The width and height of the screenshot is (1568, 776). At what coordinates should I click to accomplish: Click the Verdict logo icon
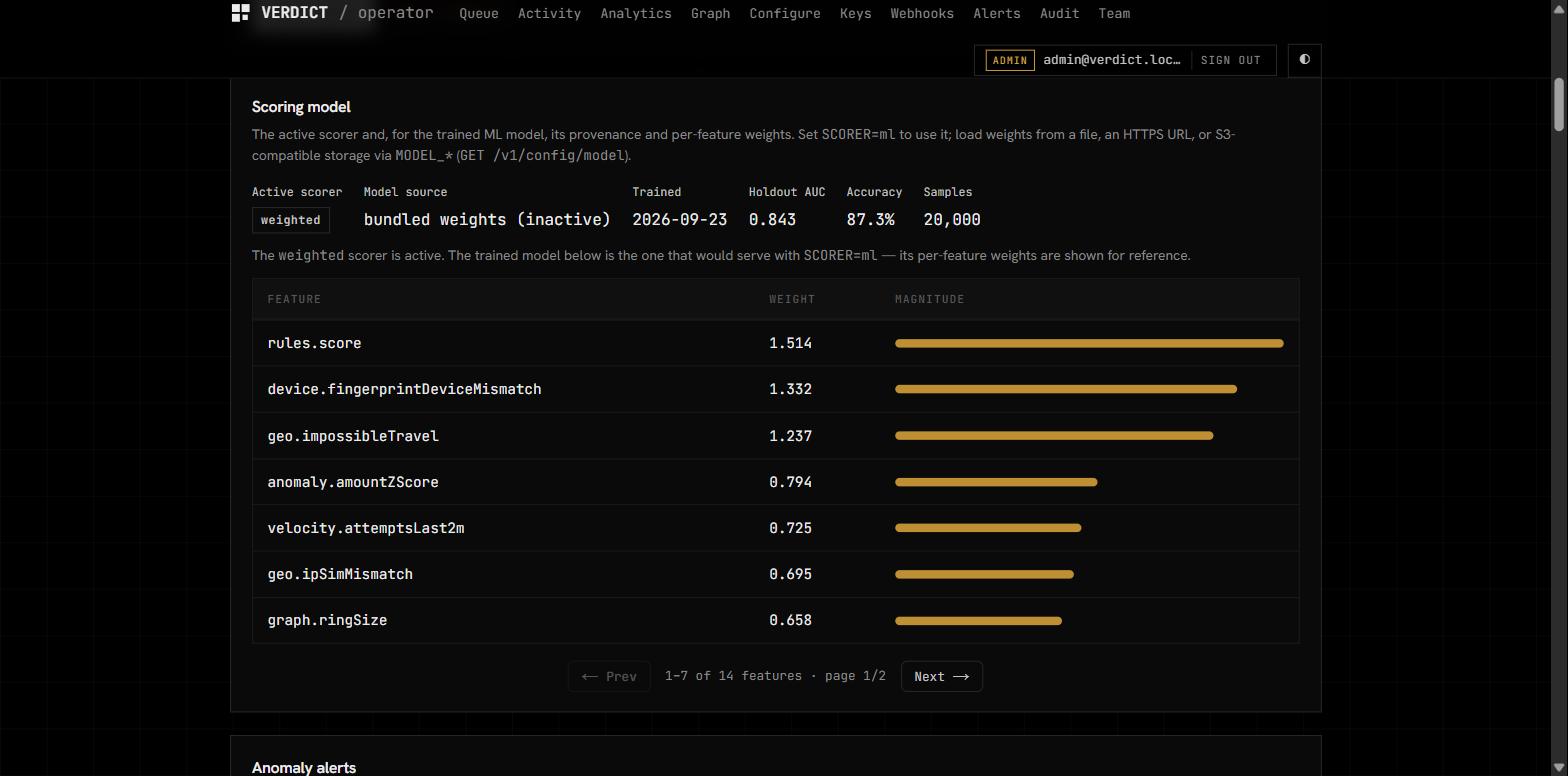[240, 13]
